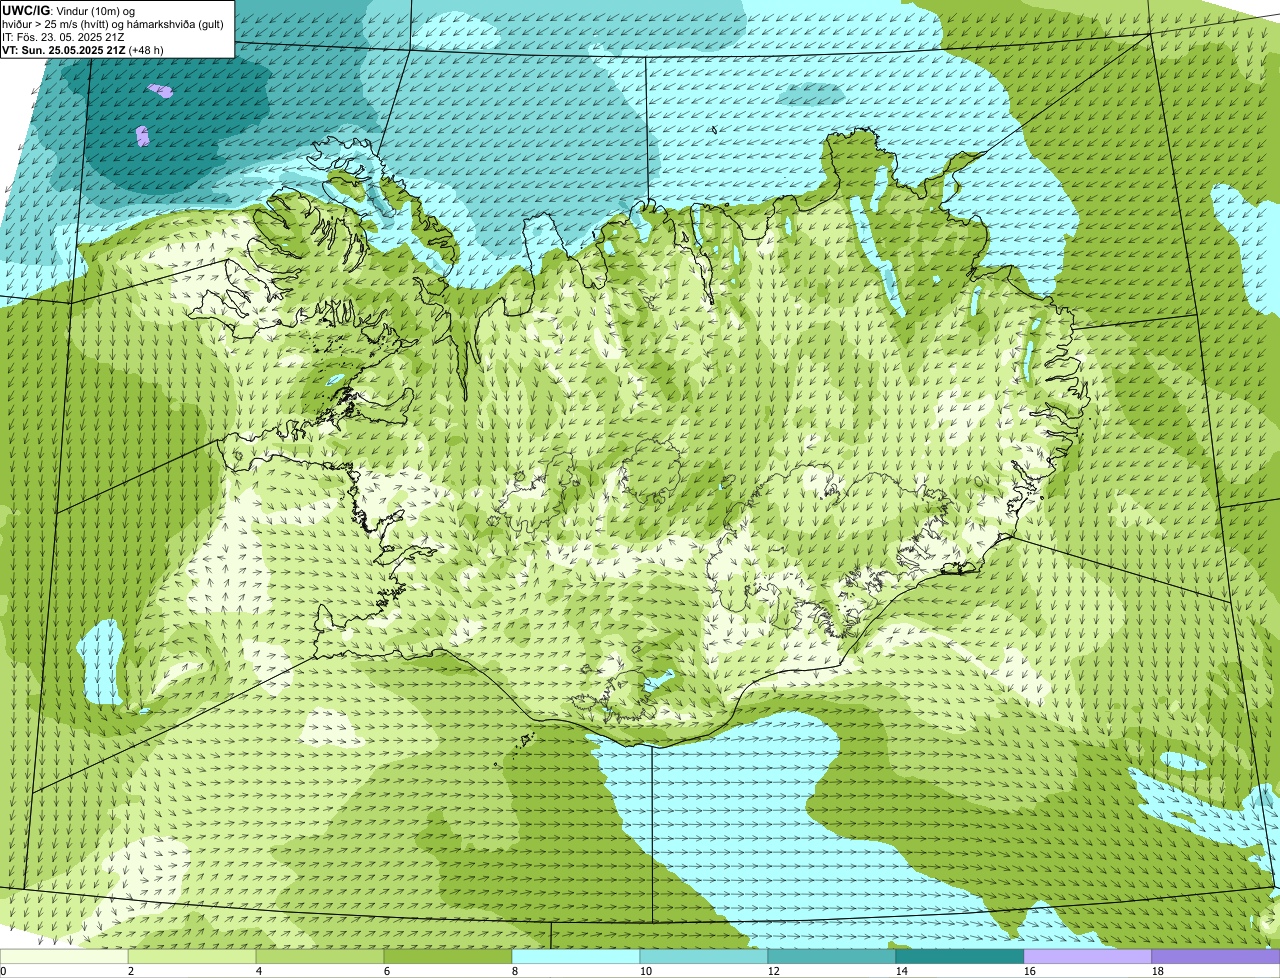Click the dark teal 14–16 legend swatch
The width and height of the screenshot is (1280, 978).
tap(960, 956)
